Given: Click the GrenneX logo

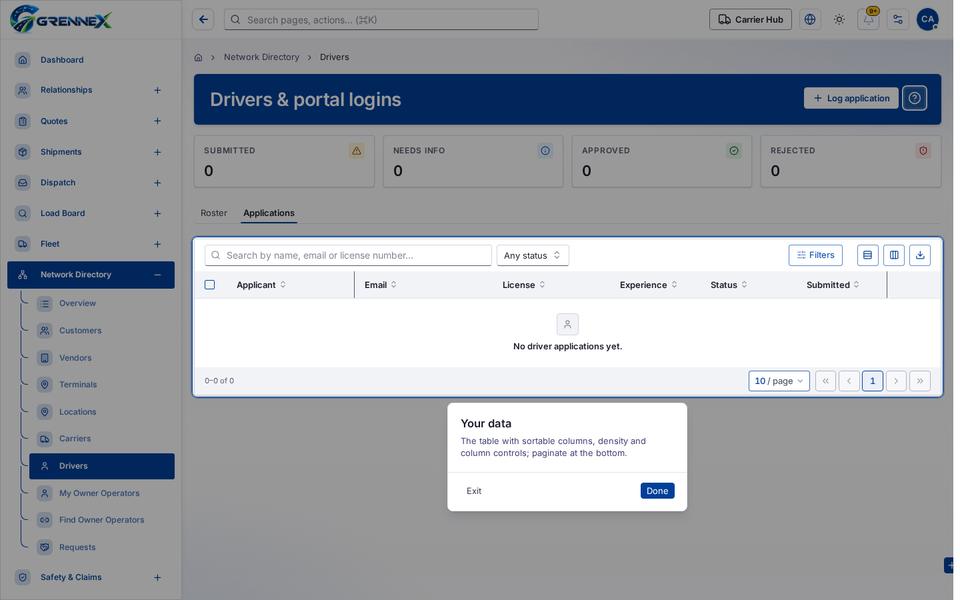Looking at the screenshot, I should click(61, 19).
